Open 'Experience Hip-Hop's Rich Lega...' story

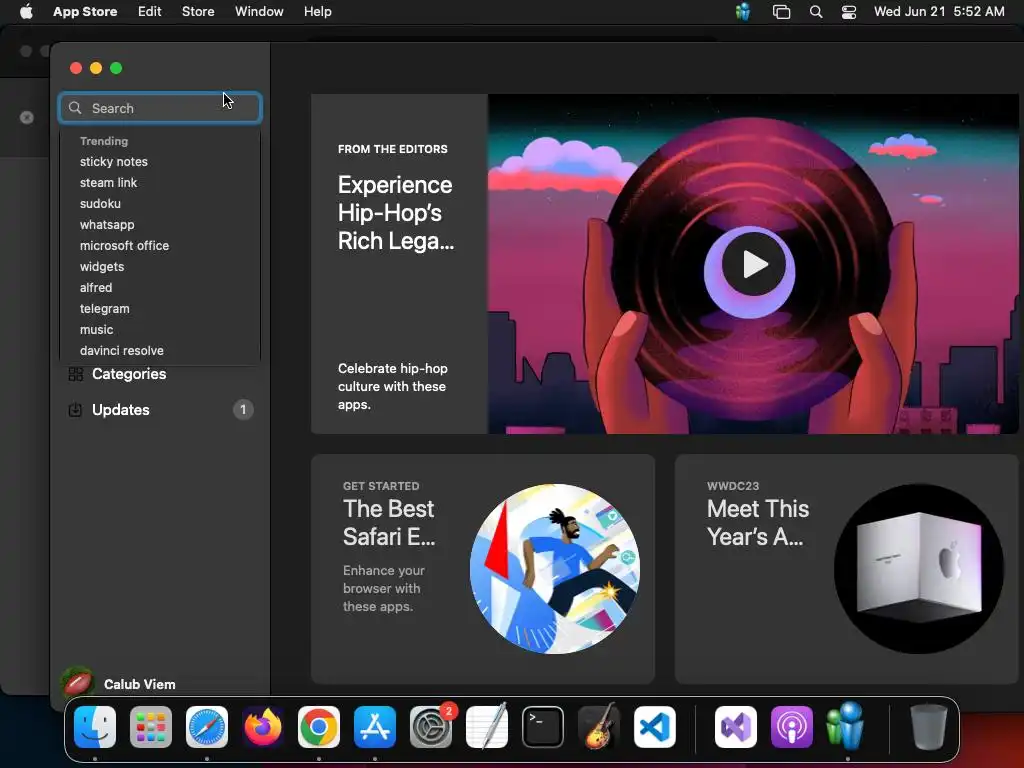tap(395, 213)
